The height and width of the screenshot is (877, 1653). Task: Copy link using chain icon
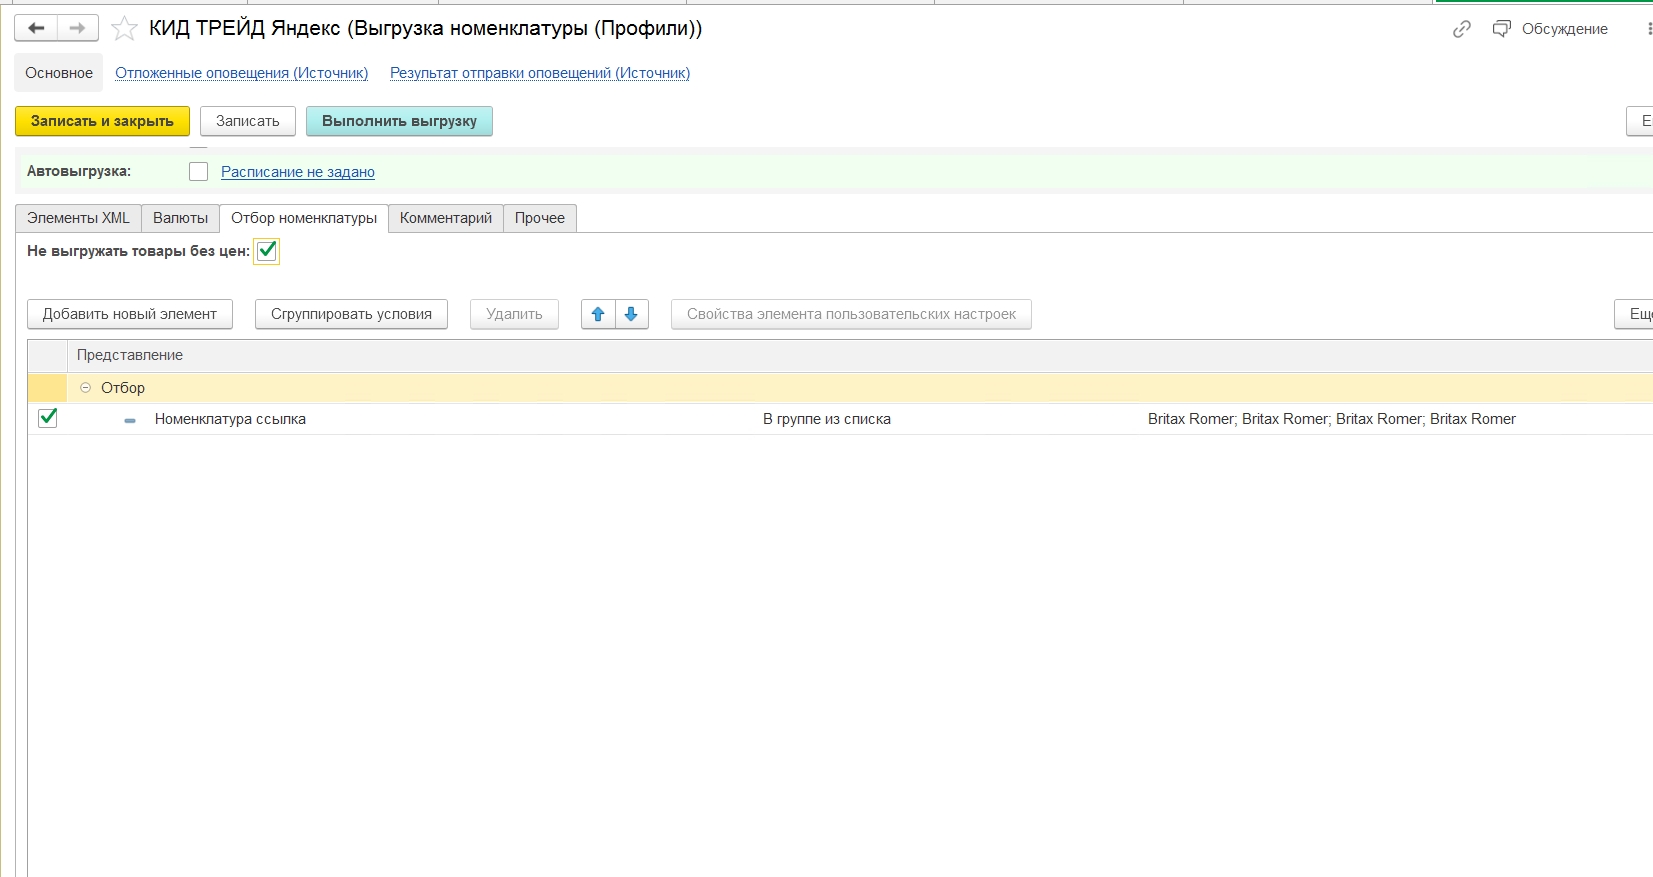point(1461,29)
